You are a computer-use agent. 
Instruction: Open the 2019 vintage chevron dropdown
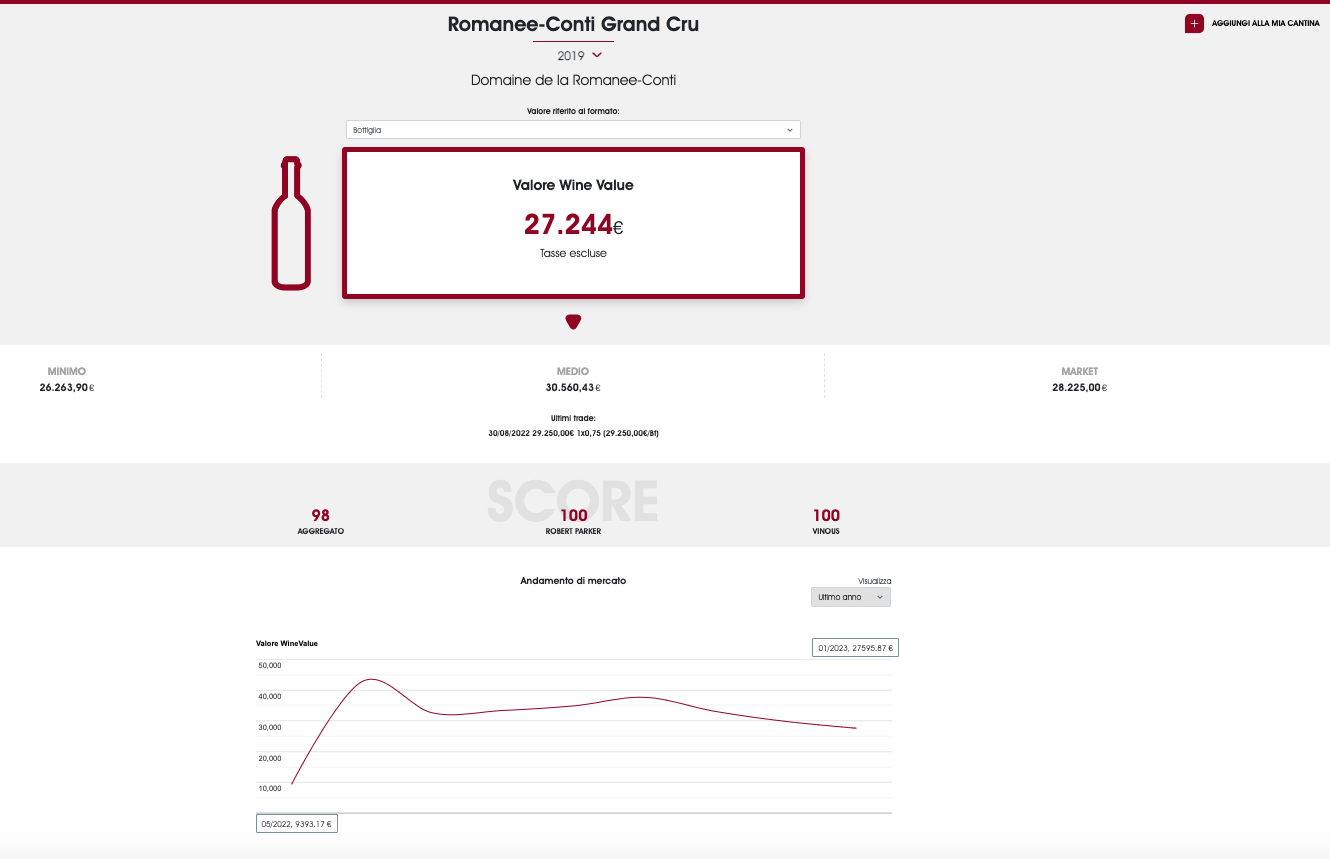tap(597, 55)
